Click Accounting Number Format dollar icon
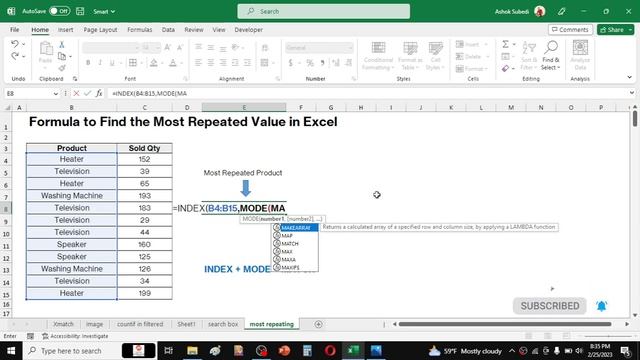This screenshot has width=640, height=360. 291,63
